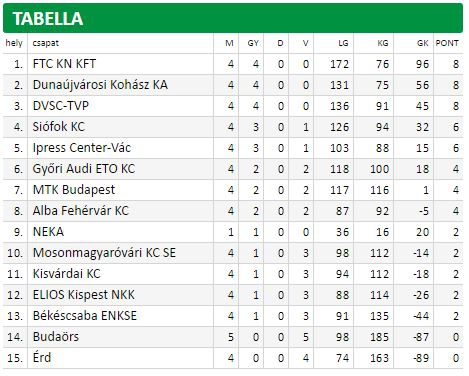This screenshot has width=469, height=376.
Task: Click the MTK Budapest team name
Action: pyautogui.click(x=74, y=190)
